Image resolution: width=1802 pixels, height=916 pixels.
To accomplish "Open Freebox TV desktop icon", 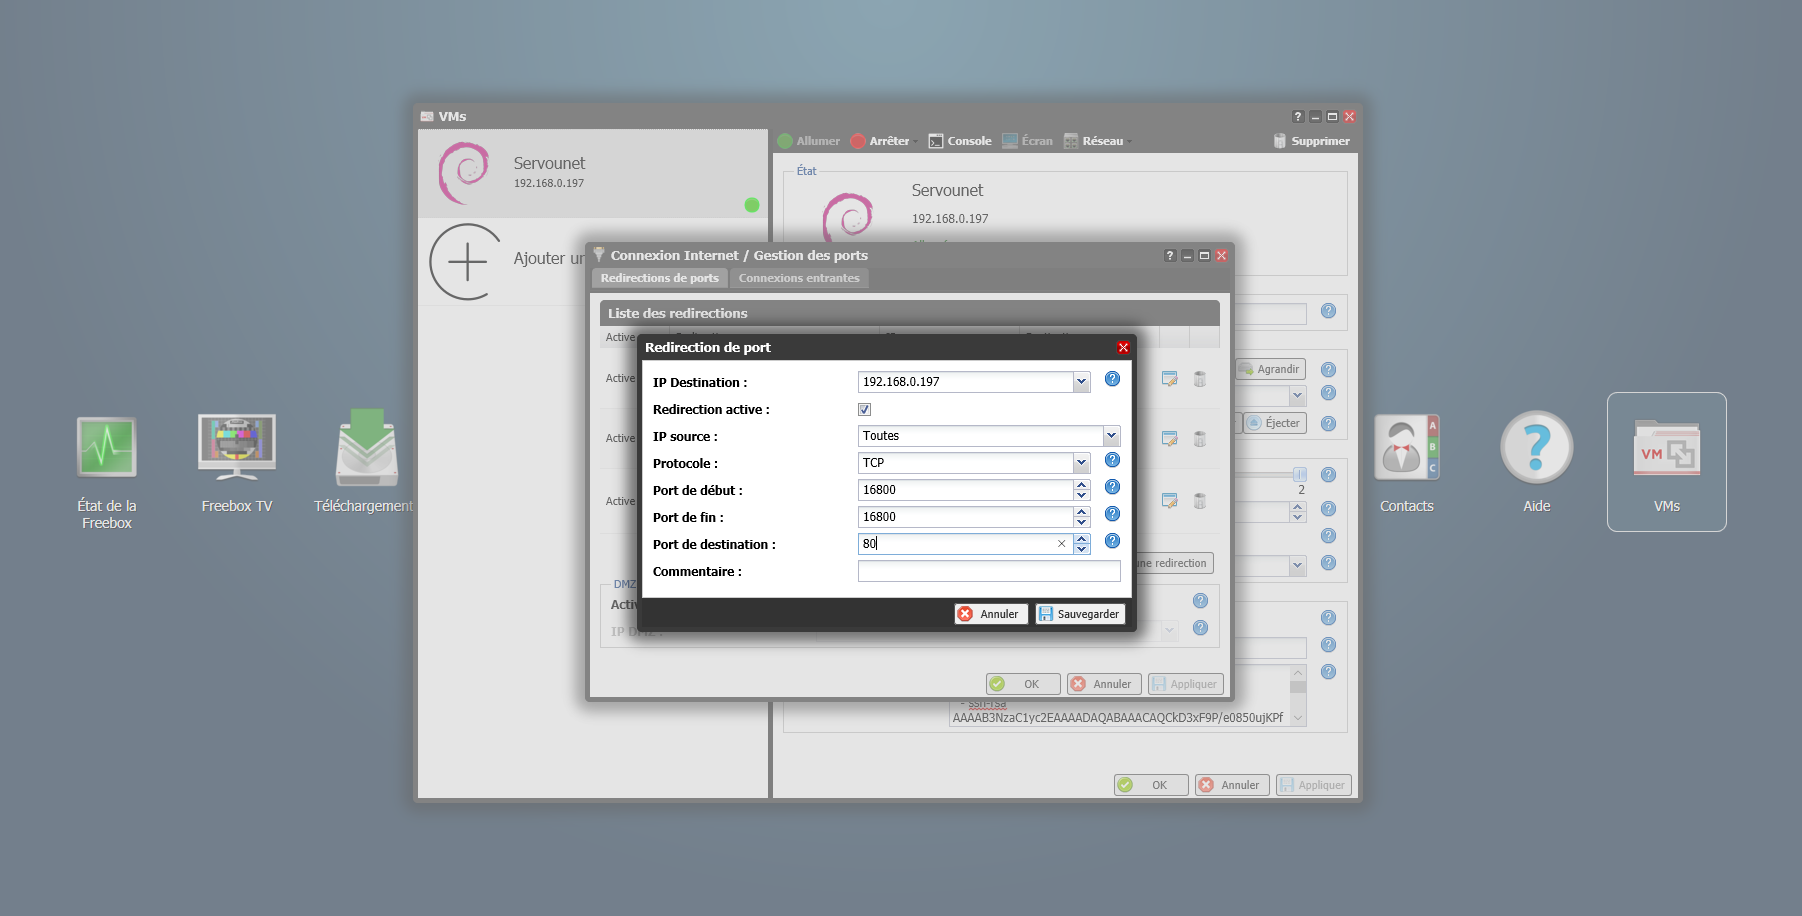I will coord(237,462).
